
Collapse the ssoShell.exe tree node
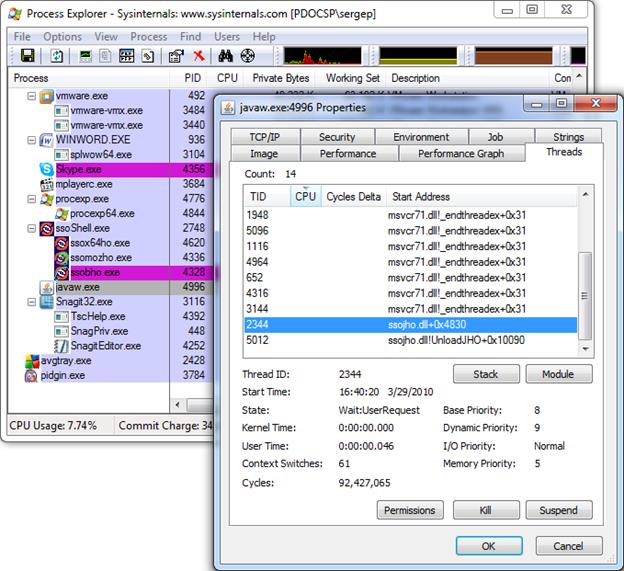pyautogui.click(x=31, y=228)
